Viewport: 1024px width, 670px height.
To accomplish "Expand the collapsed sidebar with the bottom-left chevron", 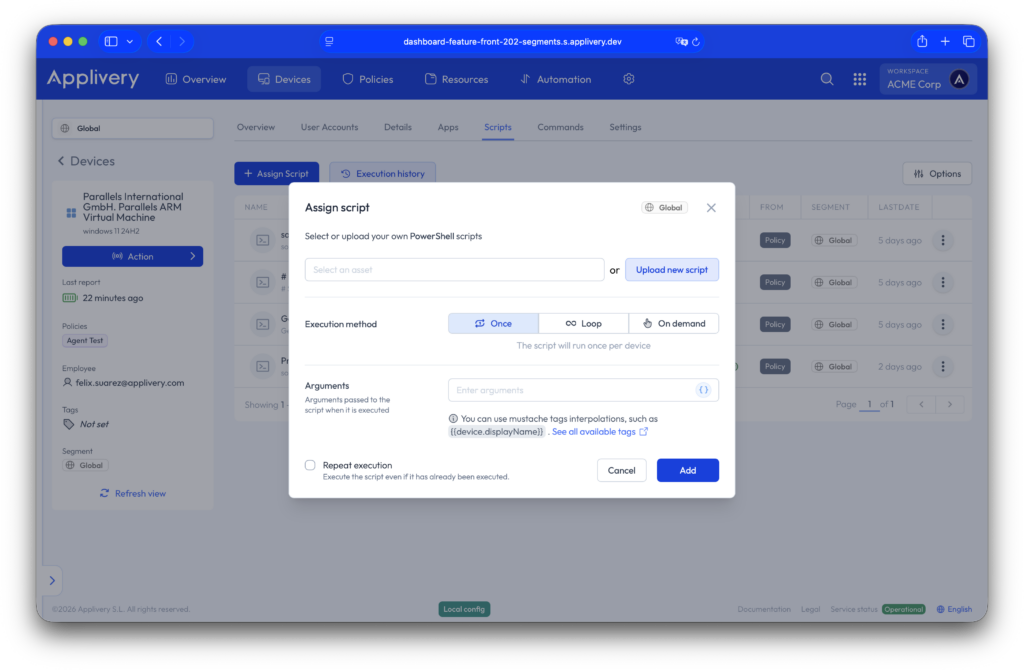I will tap(52, 579).
